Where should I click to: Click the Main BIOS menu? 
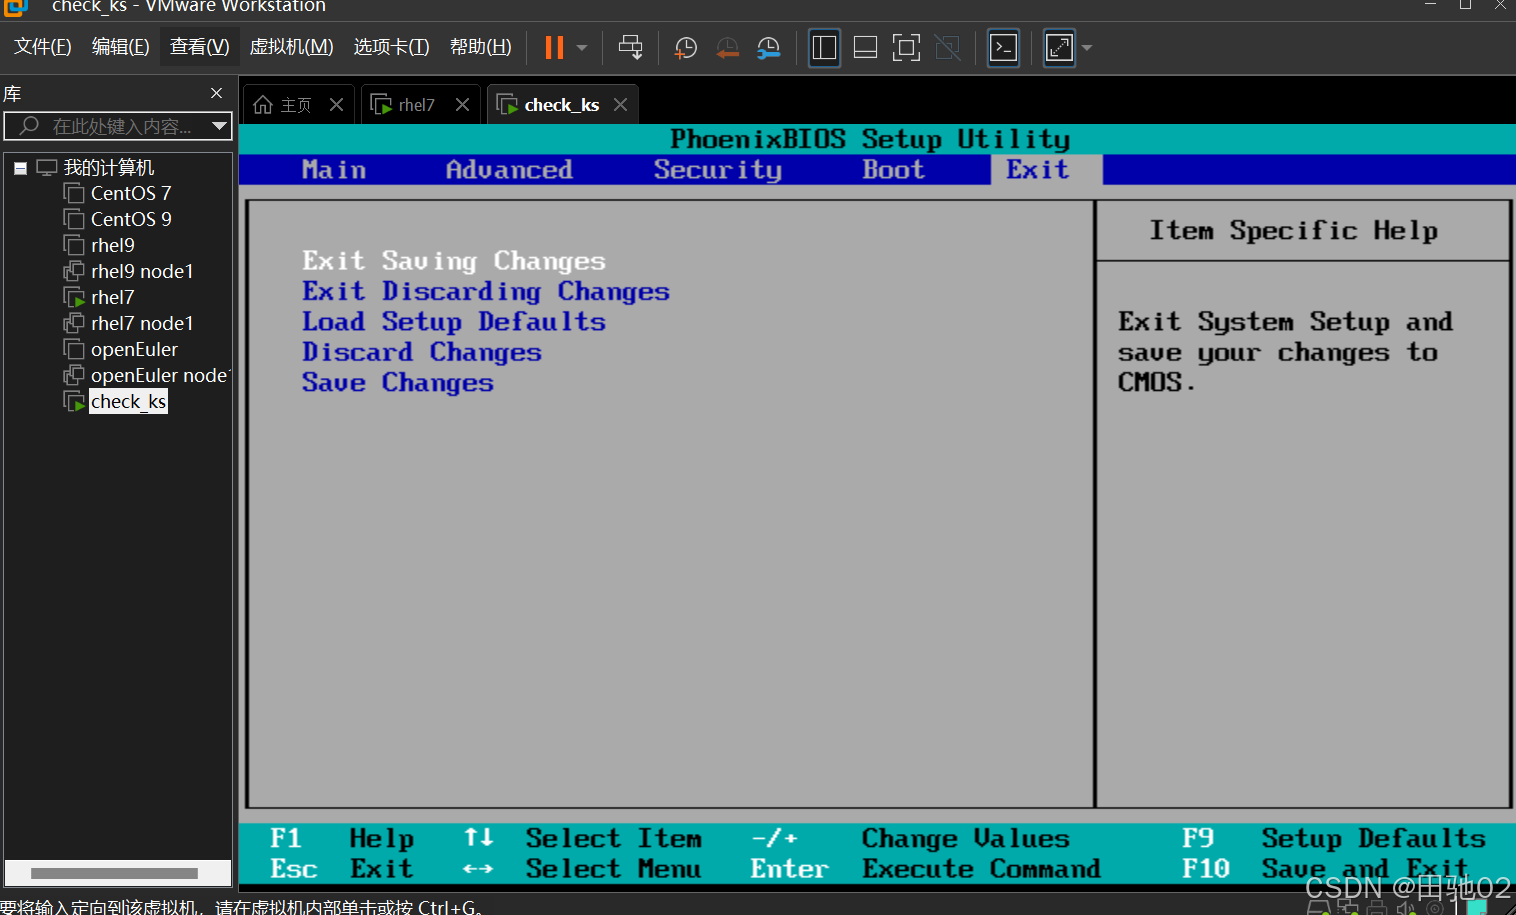pos(334,170)
